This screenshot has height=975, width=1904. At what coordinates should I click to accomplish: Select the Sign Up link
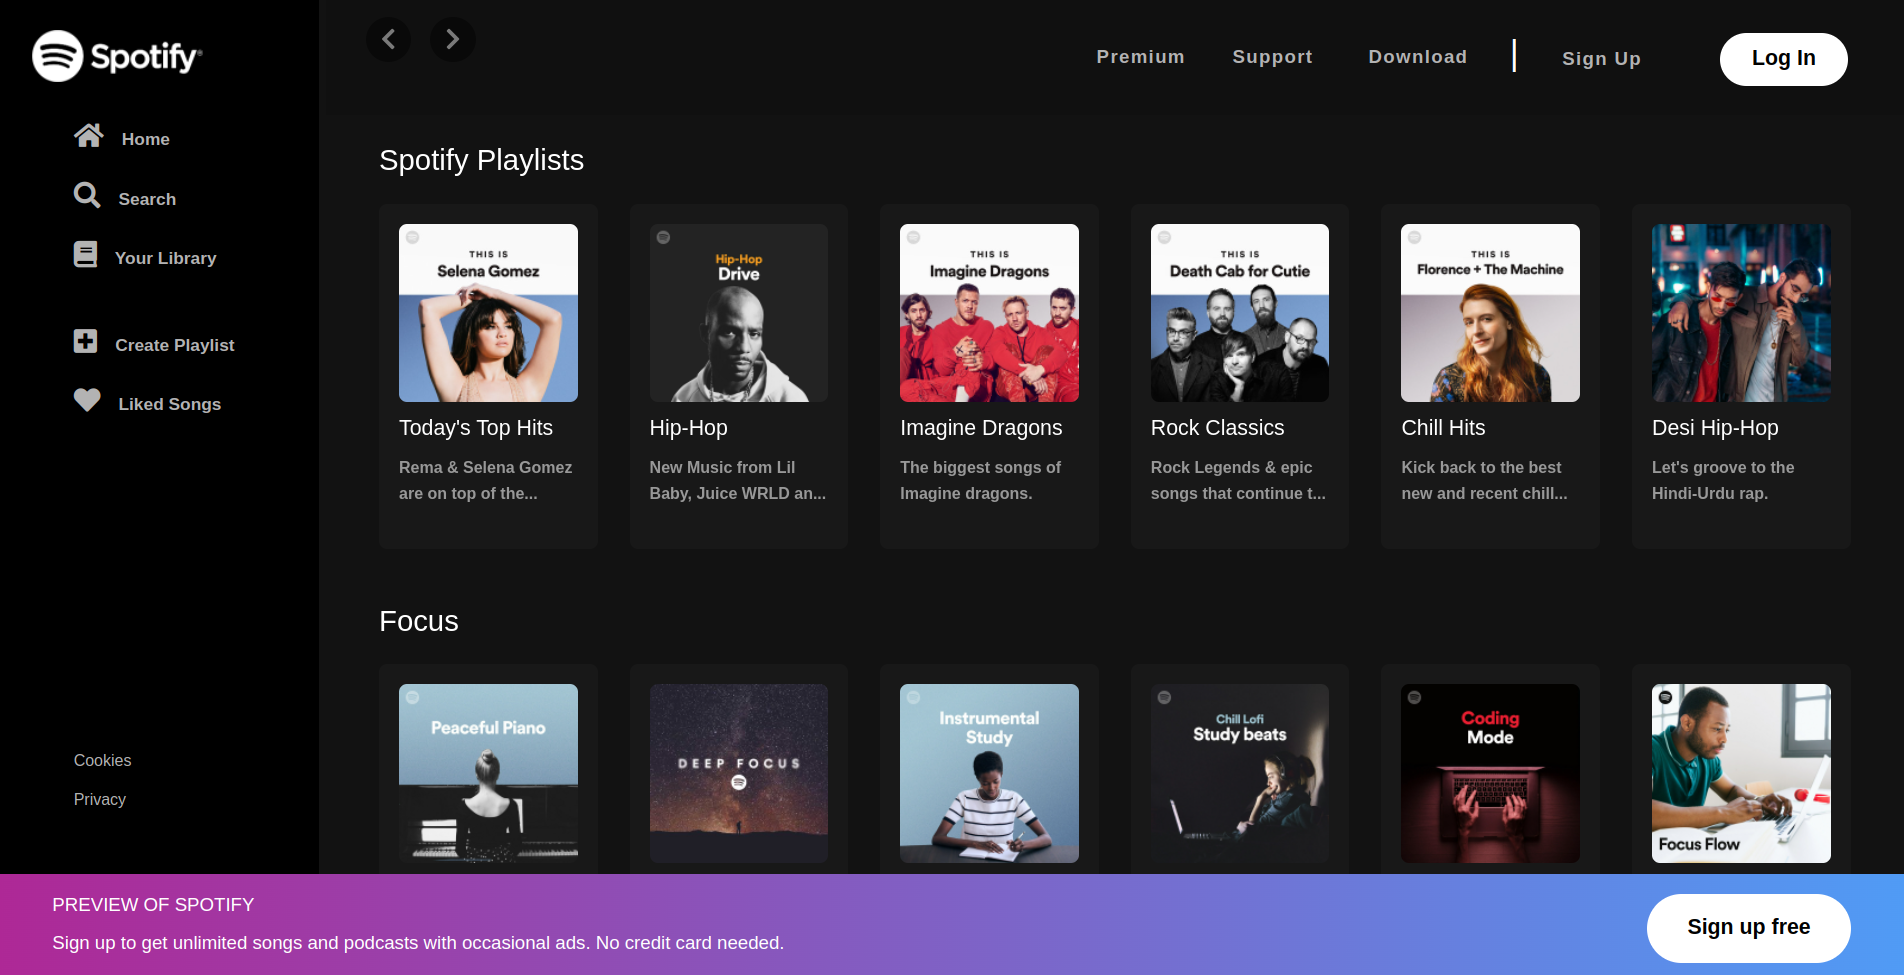[x=1601, y=58]
